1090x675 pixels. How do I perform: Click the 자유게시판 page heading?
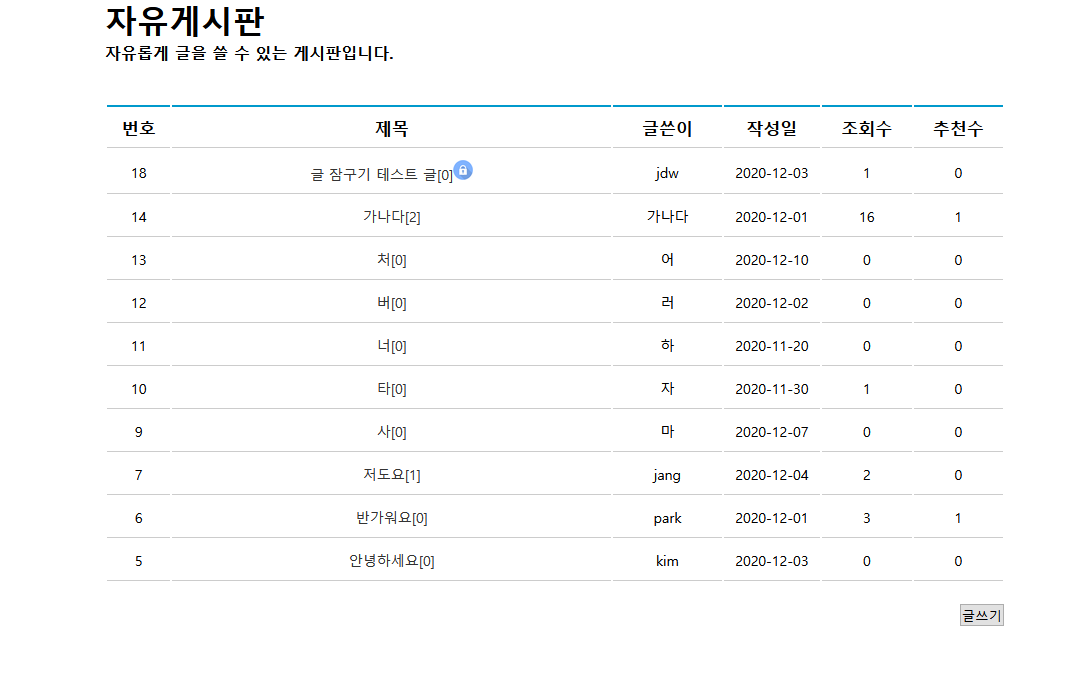[185, 21]
